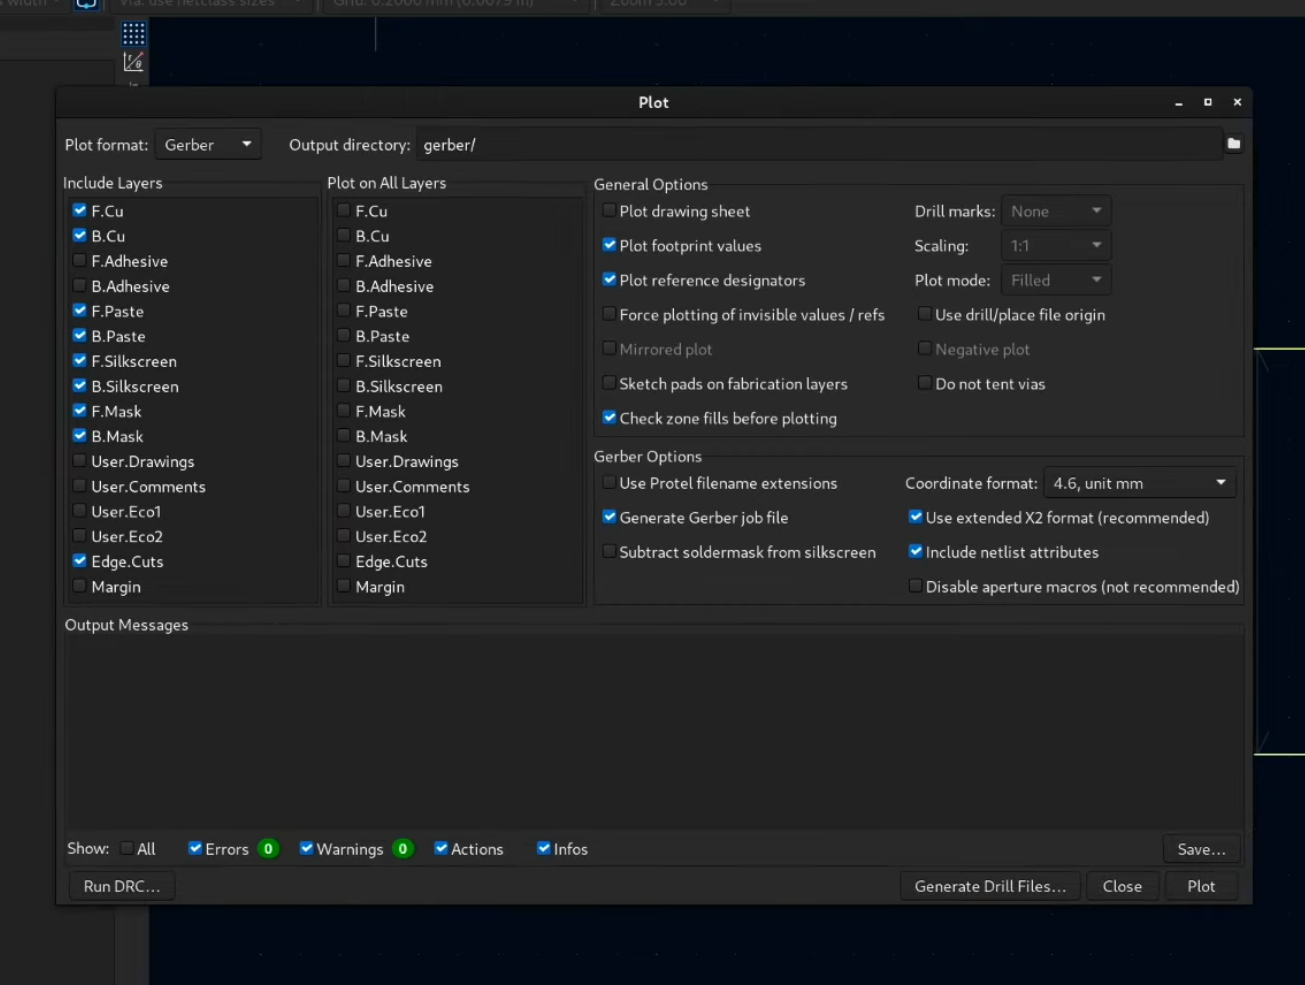1305x985 pixels.
Task: Click the Close button
Action: [x=1122, y=886]
